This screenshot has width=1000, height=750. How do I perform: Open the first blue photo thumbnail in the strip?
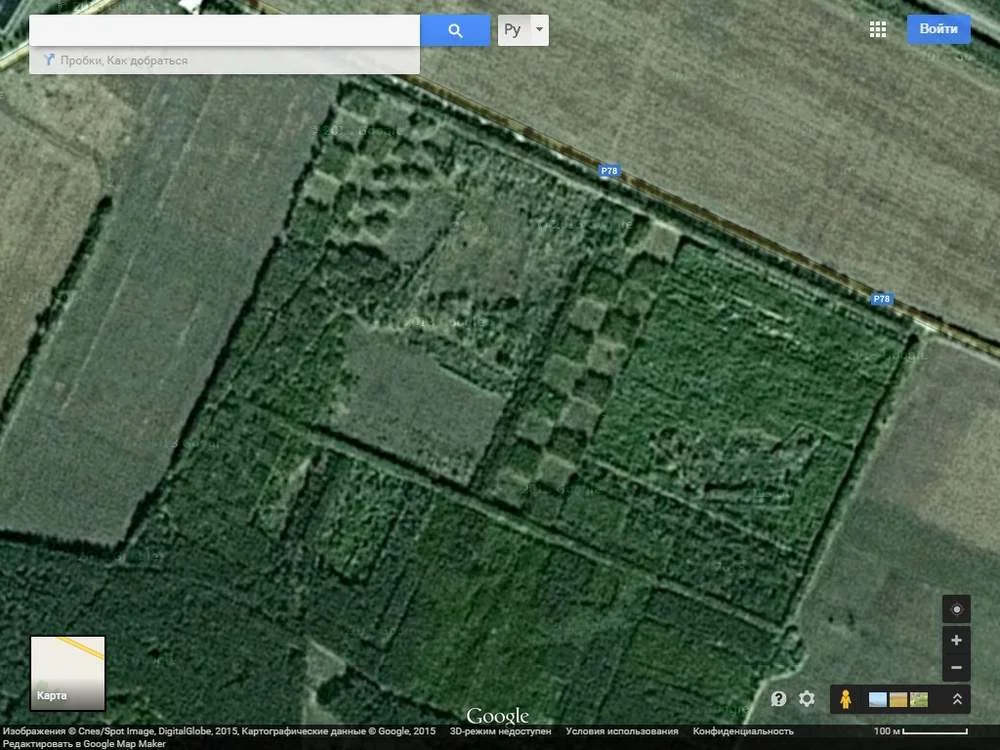[x=878, y=700]
